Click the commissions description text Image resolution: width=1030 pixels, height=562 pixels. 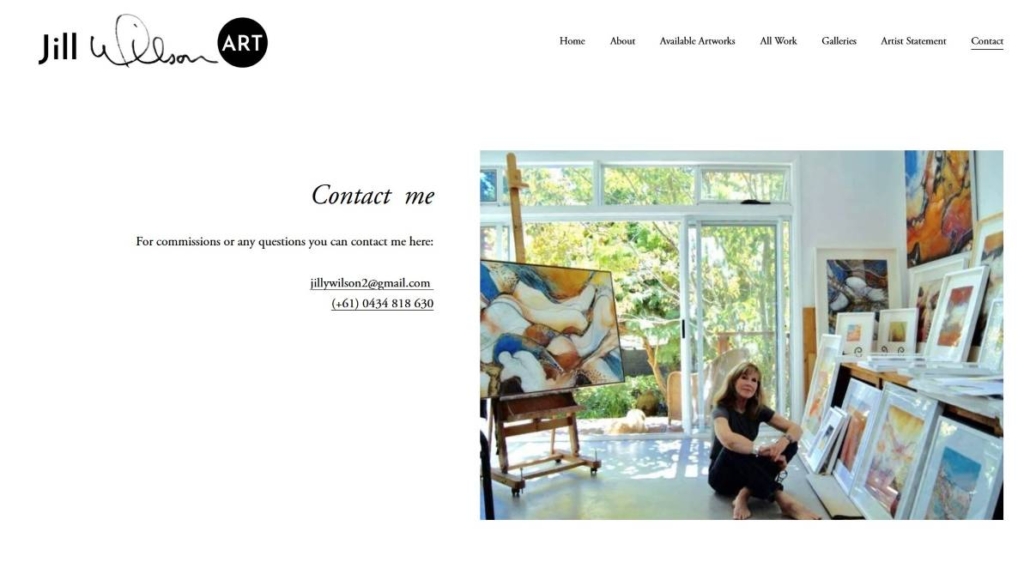click(x=284, y=242)
